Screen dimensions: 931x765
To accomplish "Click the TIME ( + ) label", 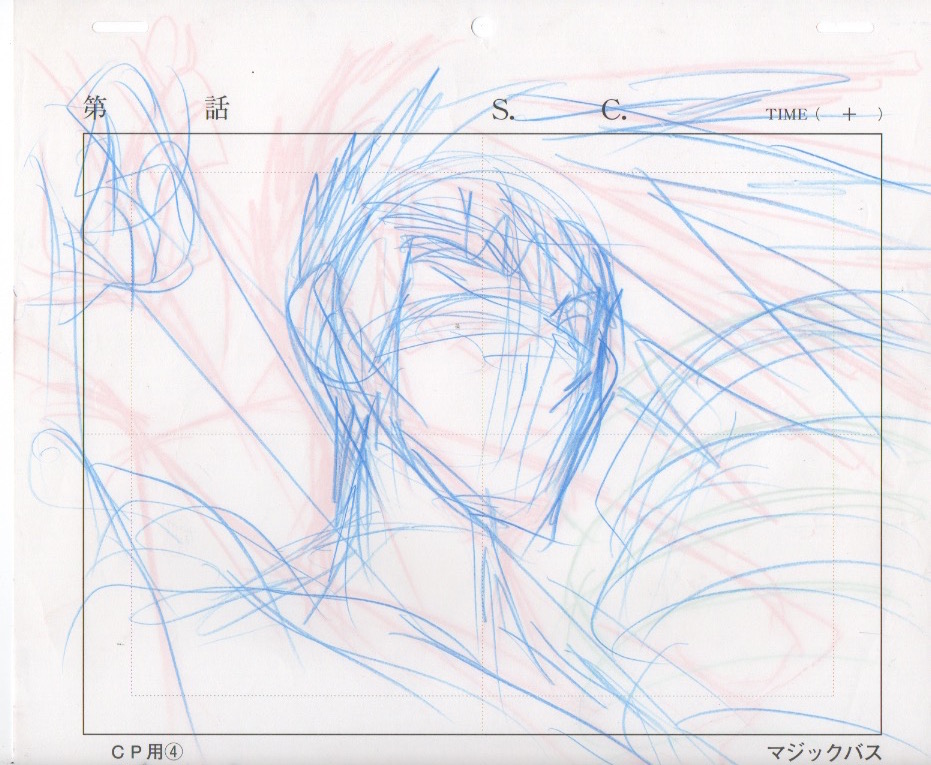I will click(824, 114).
